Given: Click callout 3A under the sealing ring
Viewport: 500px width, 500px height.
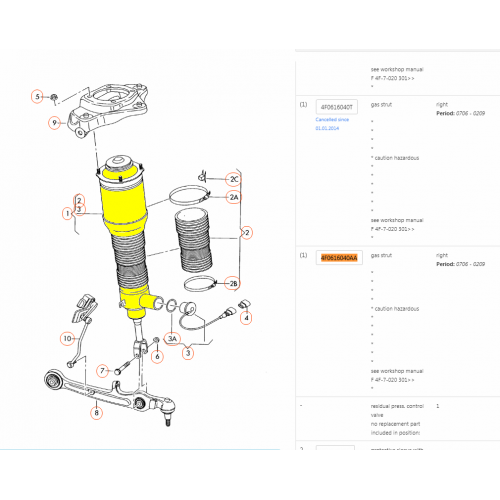Looking at the screenshot, I should pyautogui.click(x=172, y=339).
